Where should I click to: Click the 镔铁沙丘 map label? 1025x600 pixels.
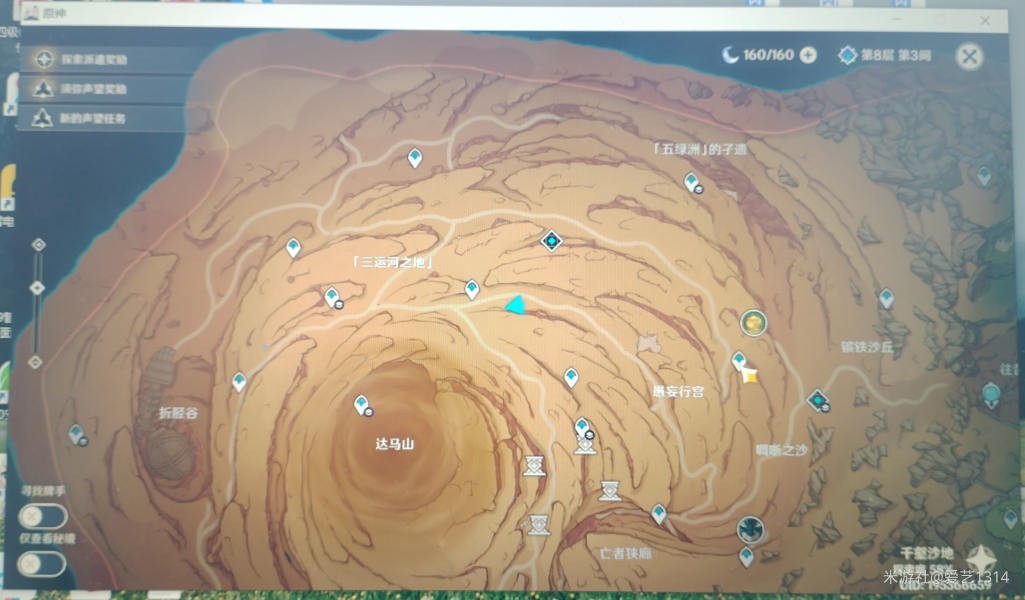pyautogui.click(x=867, y=347)
